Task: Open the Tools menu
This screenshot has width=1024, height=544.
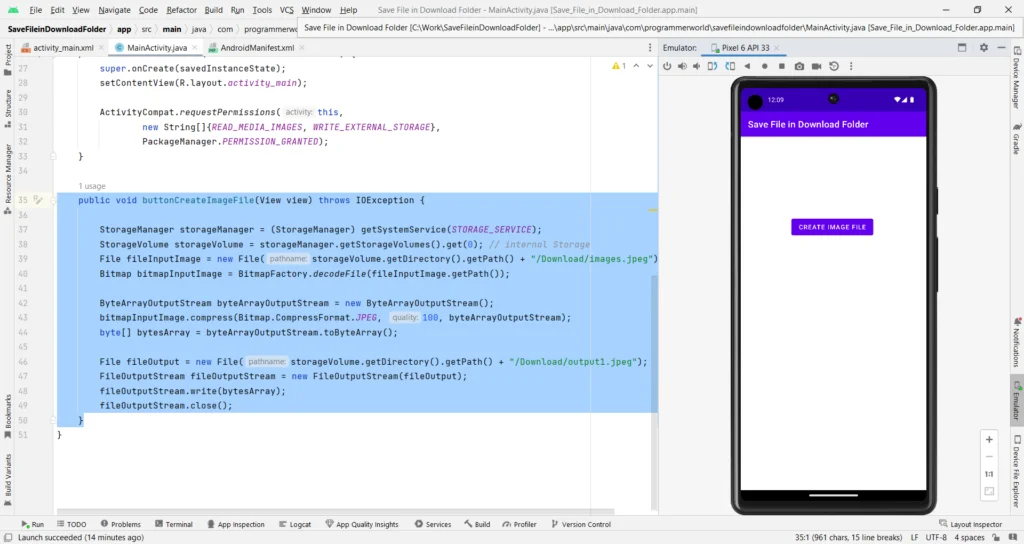Action: (x=262, y=10)
